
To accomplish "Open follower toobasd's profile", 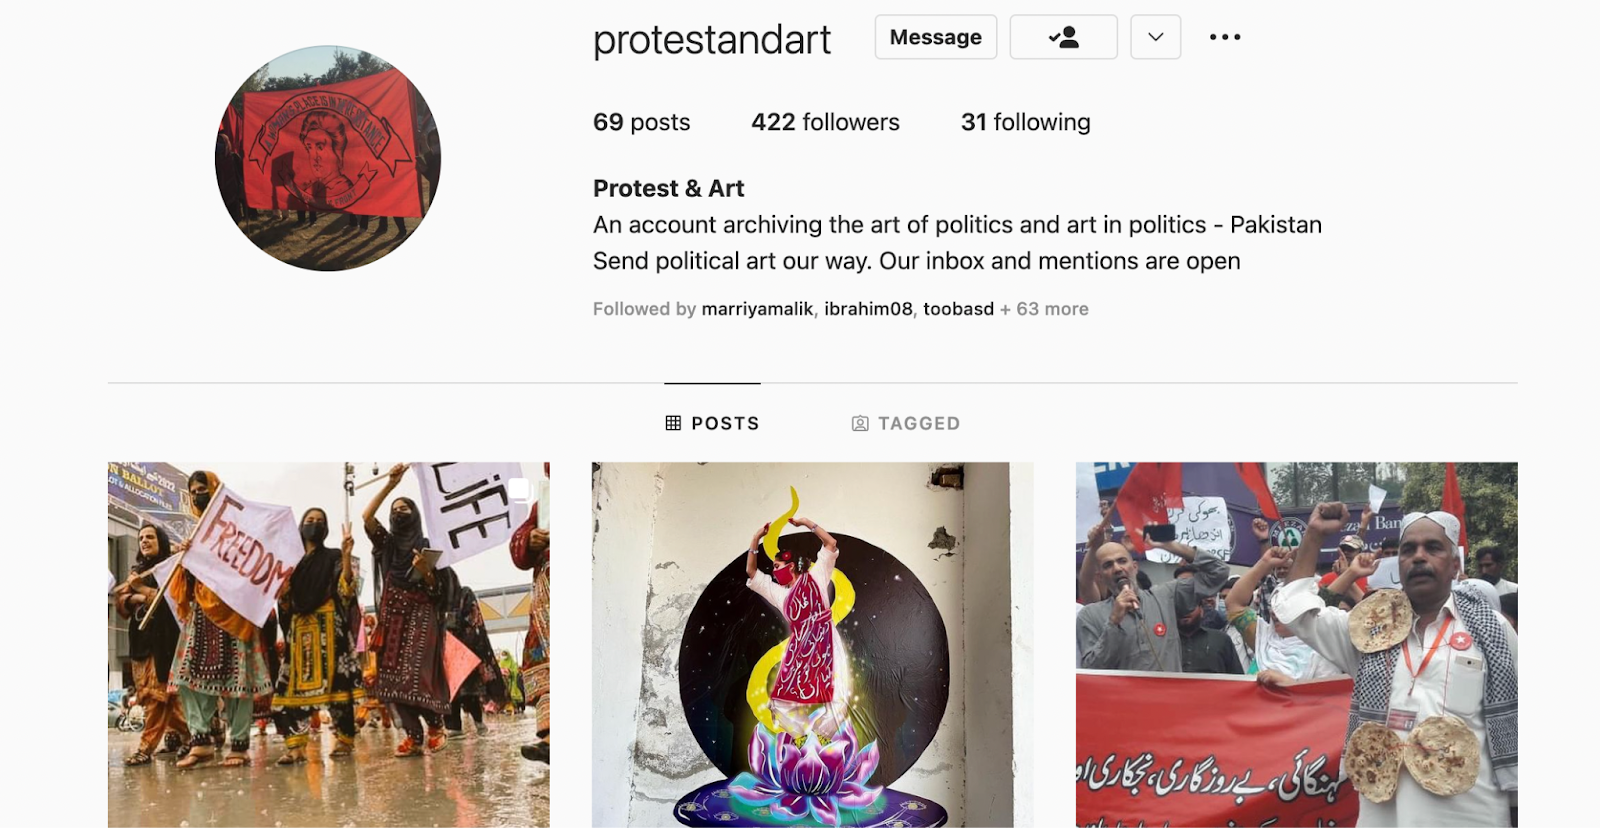I will 958,309.
